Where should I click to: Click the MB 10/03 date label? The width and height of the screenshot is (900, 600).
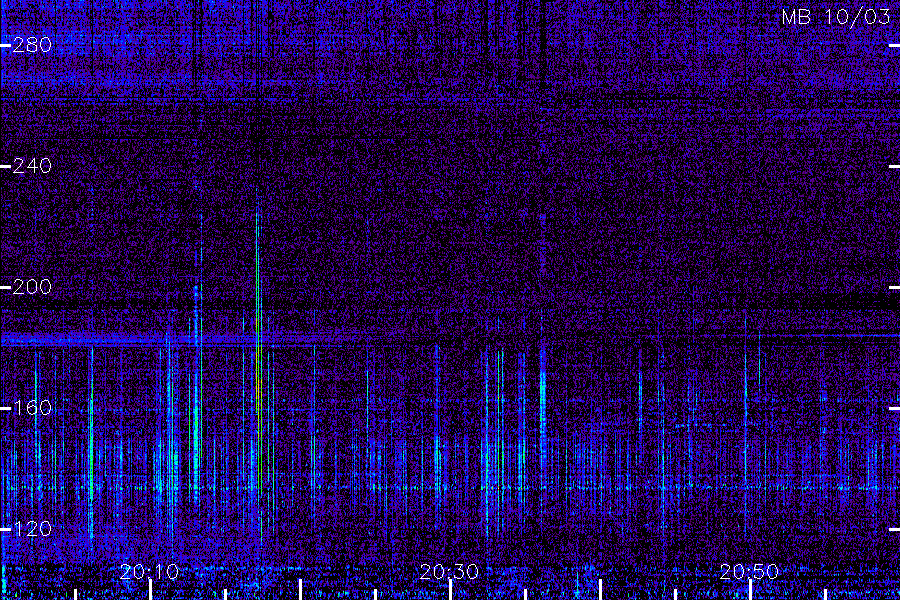coord(836,17)
